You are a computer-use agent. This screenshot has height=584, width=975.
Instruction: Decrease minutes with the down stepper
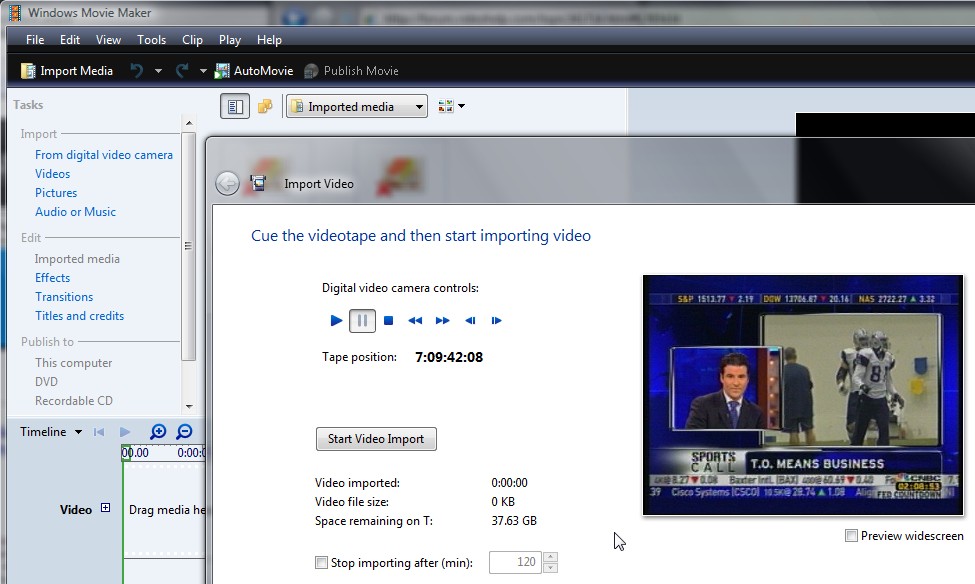(x=550, y=568)
